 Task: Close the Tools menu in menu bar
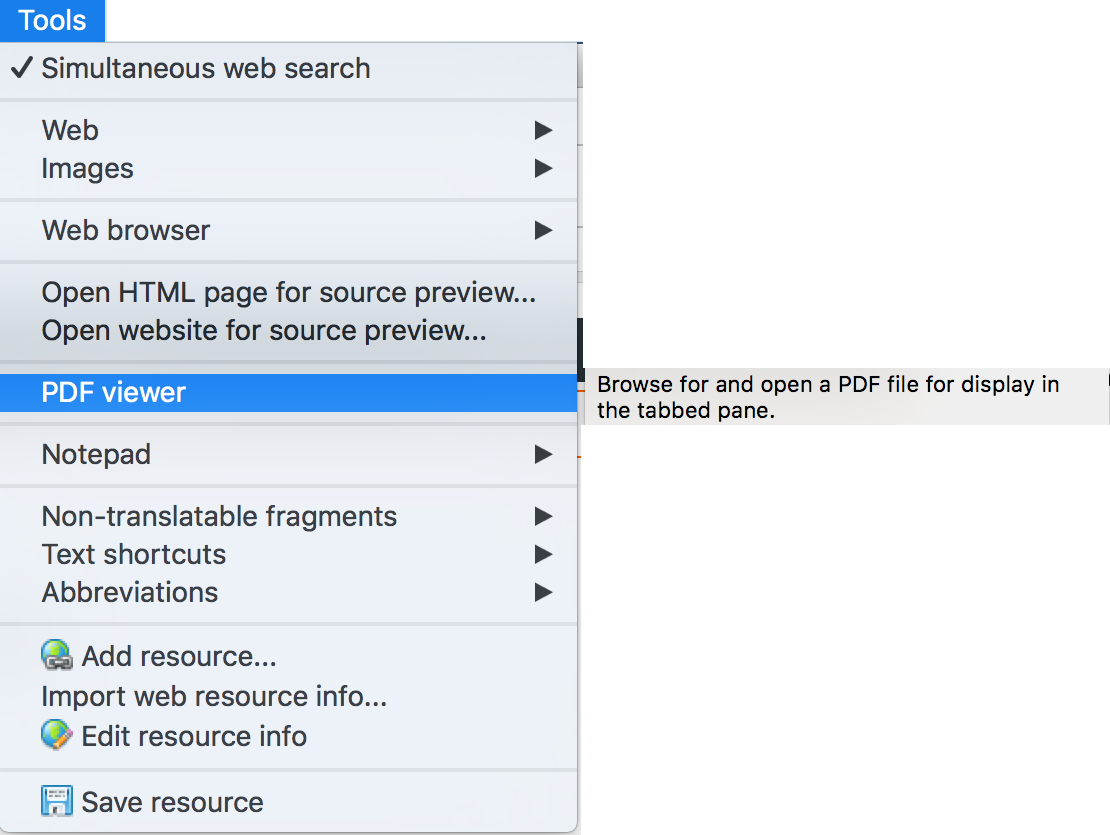tap(52, 20)
